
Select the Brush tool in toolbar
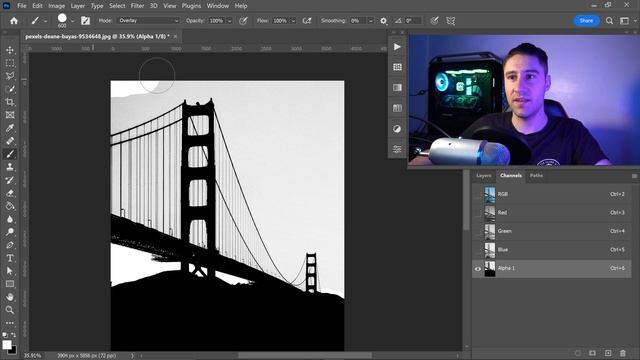click(10, 154)
